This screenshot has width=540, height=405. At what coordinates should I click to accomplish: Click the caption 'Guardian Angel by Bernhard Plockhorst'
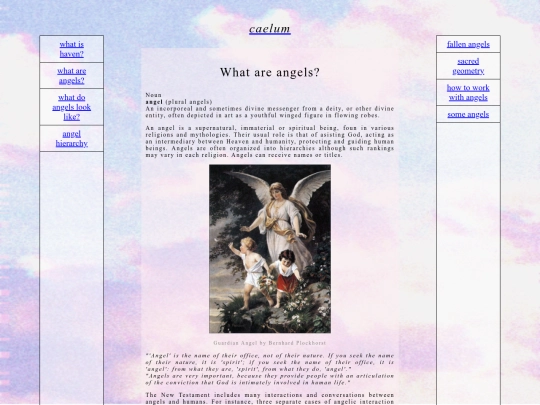(270, 343)
